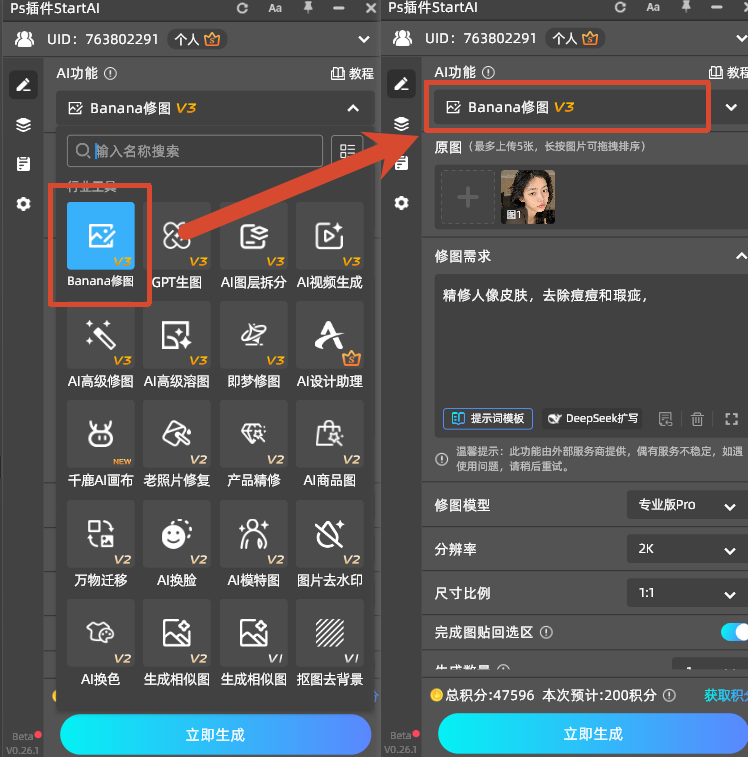Click info icon next to 完成图贴回选区
This screenshot has width=748, height=757.
(546, 632)
